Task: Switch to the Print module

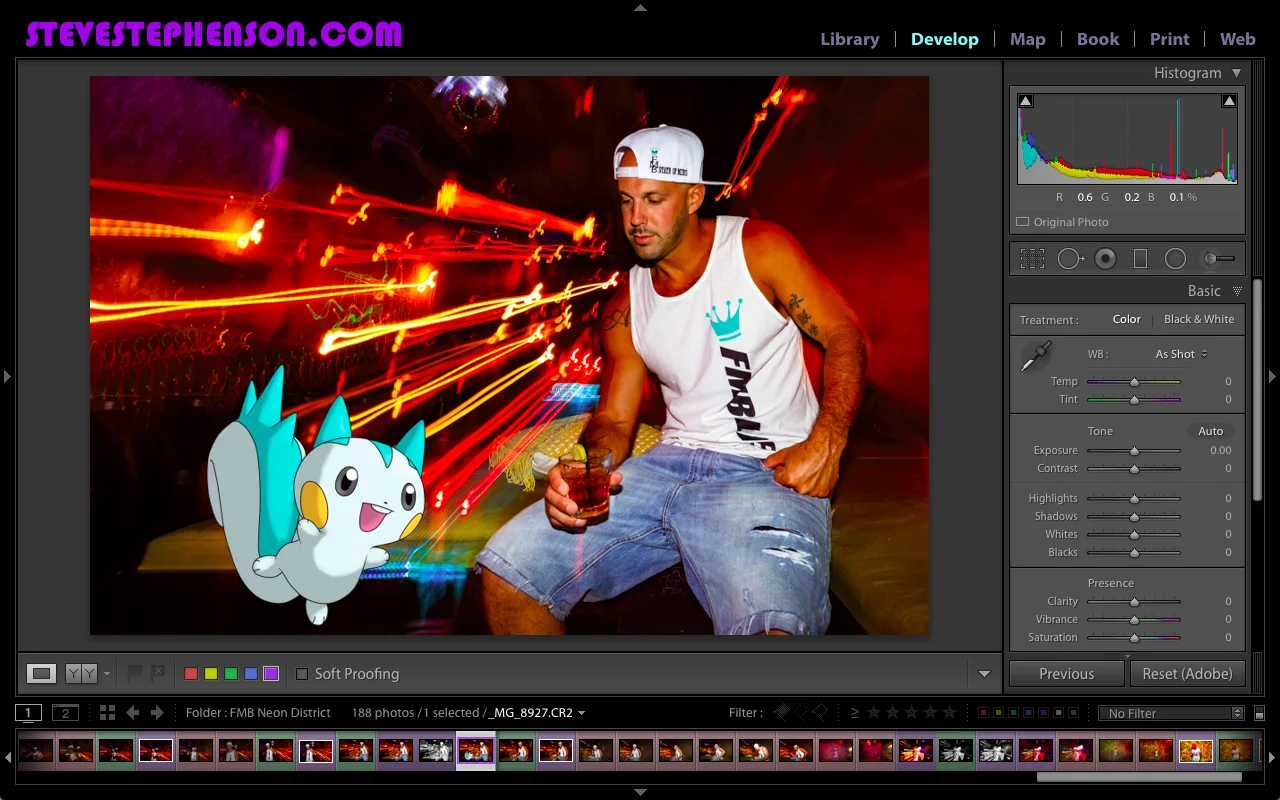Action: coord(1170,39)
